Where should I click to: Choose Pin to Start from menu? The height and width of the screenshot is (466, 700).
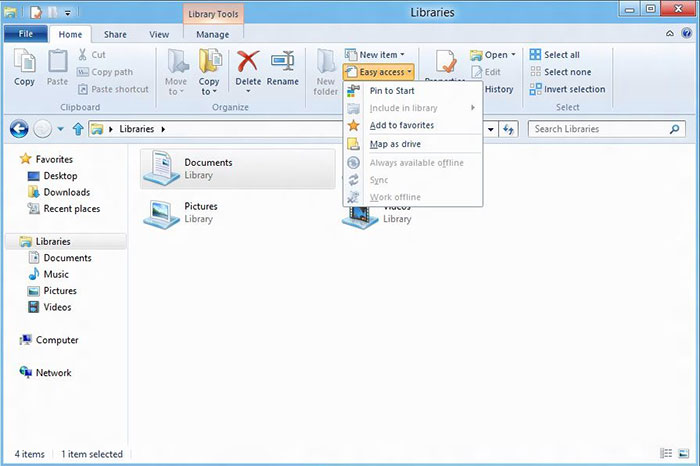click(x=392, y=91)
